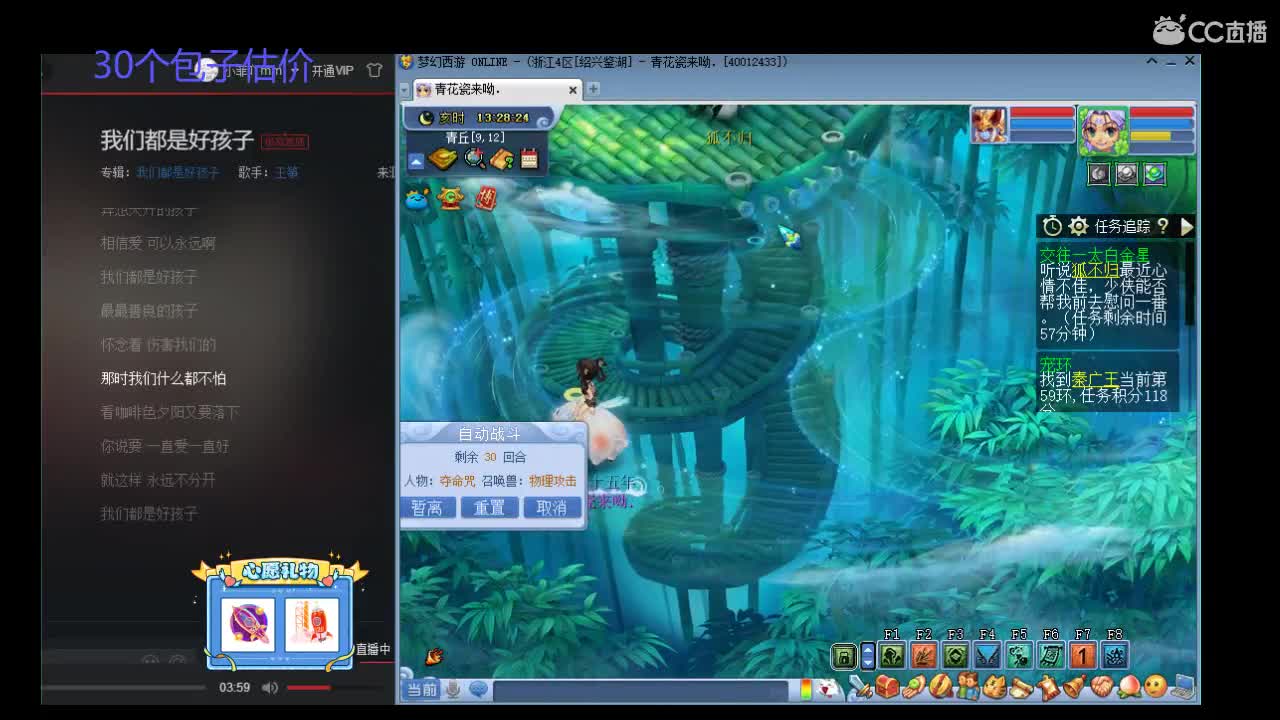Click the green orb buff status icon

coord(1155,174)
